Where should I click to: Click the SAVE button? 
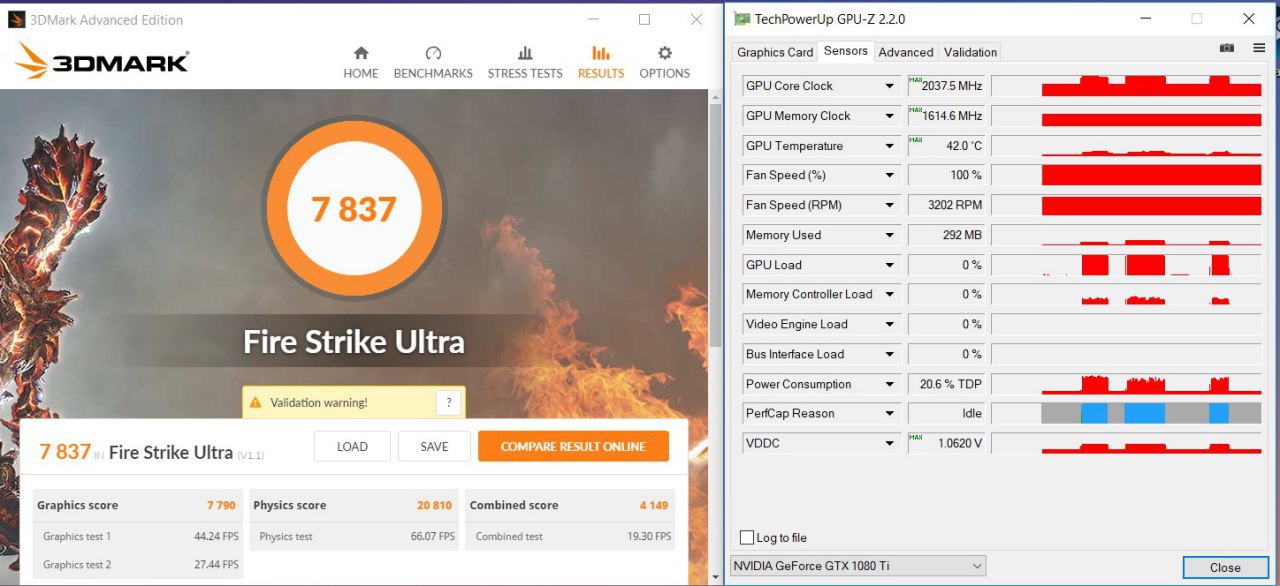point(434,446)
